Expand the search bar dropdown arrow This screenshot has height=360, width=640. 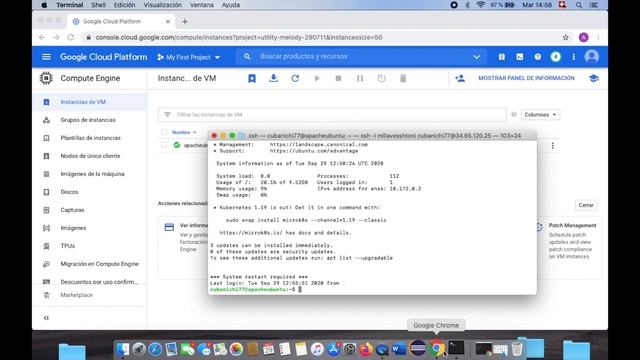point(476,57)
